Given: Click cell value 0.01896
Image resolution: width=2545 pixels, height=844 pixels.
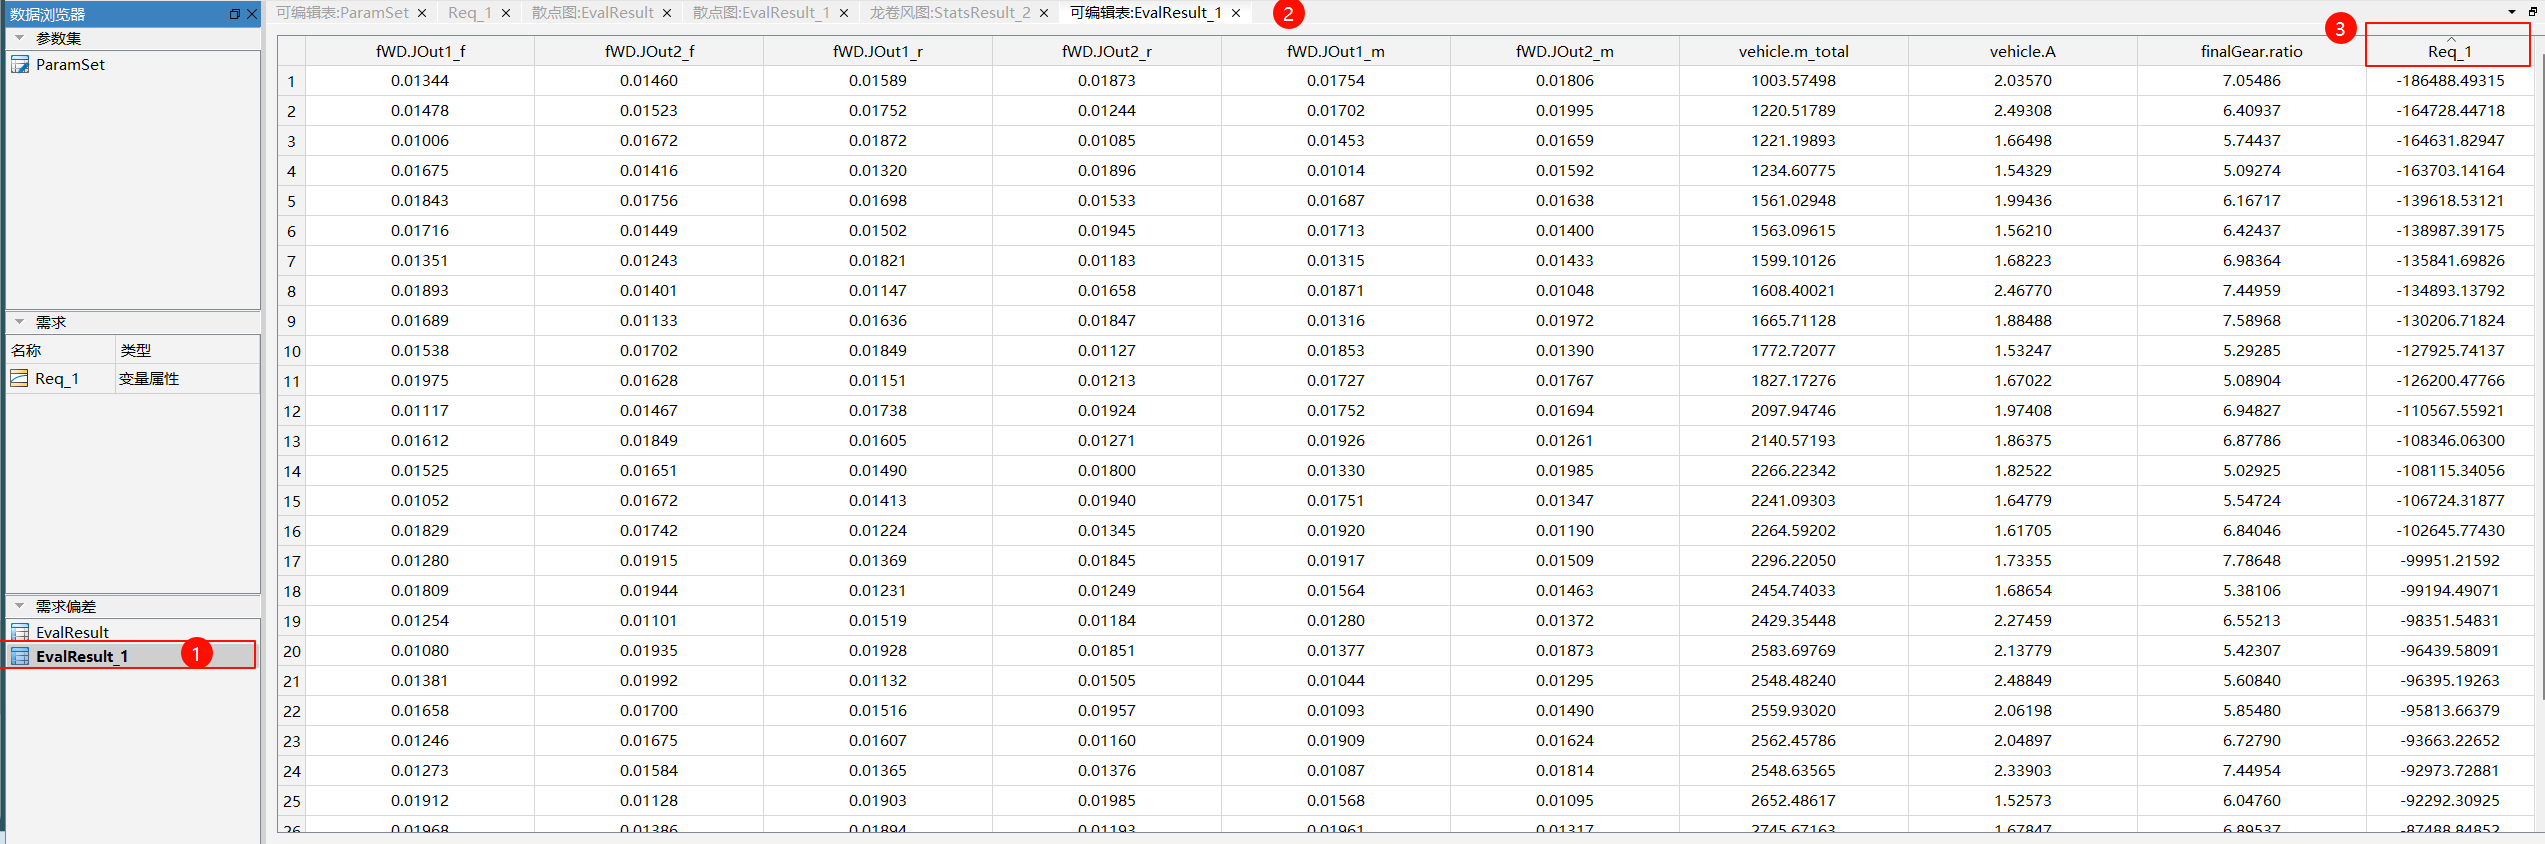Looking at the screenshot, I should tap(1107, 170).
